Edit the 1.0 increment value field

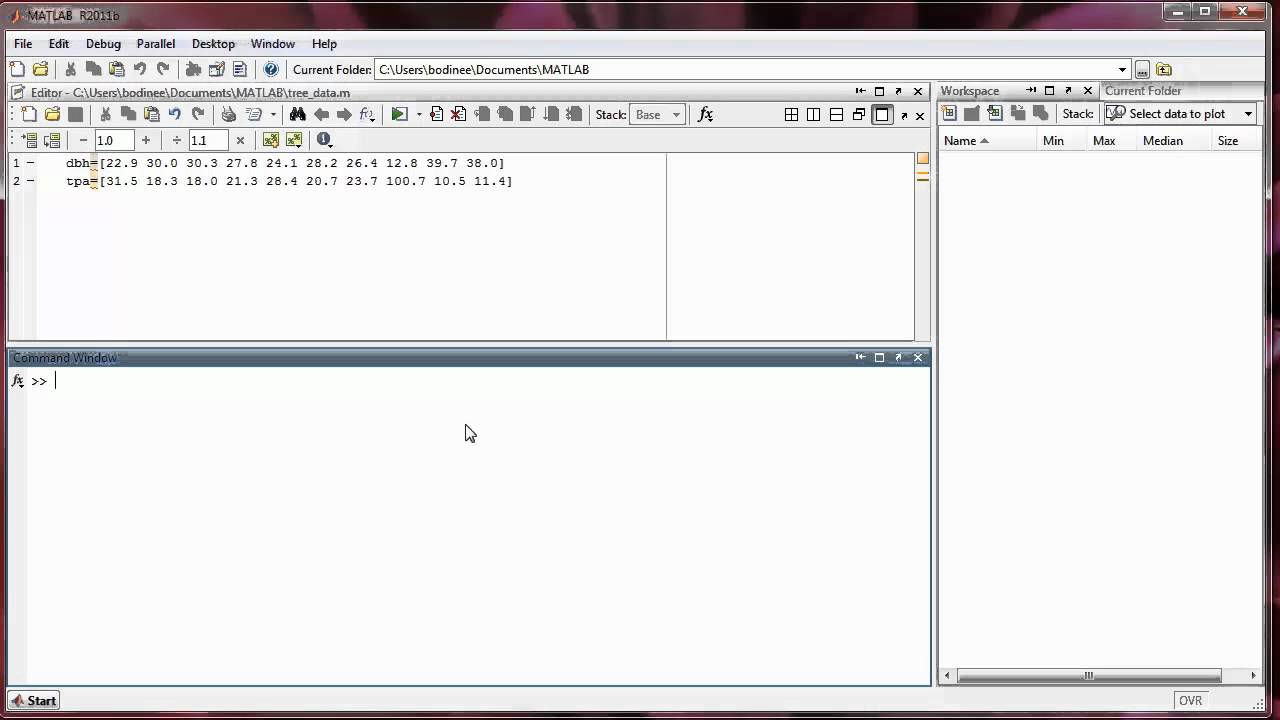click(114, 140)
